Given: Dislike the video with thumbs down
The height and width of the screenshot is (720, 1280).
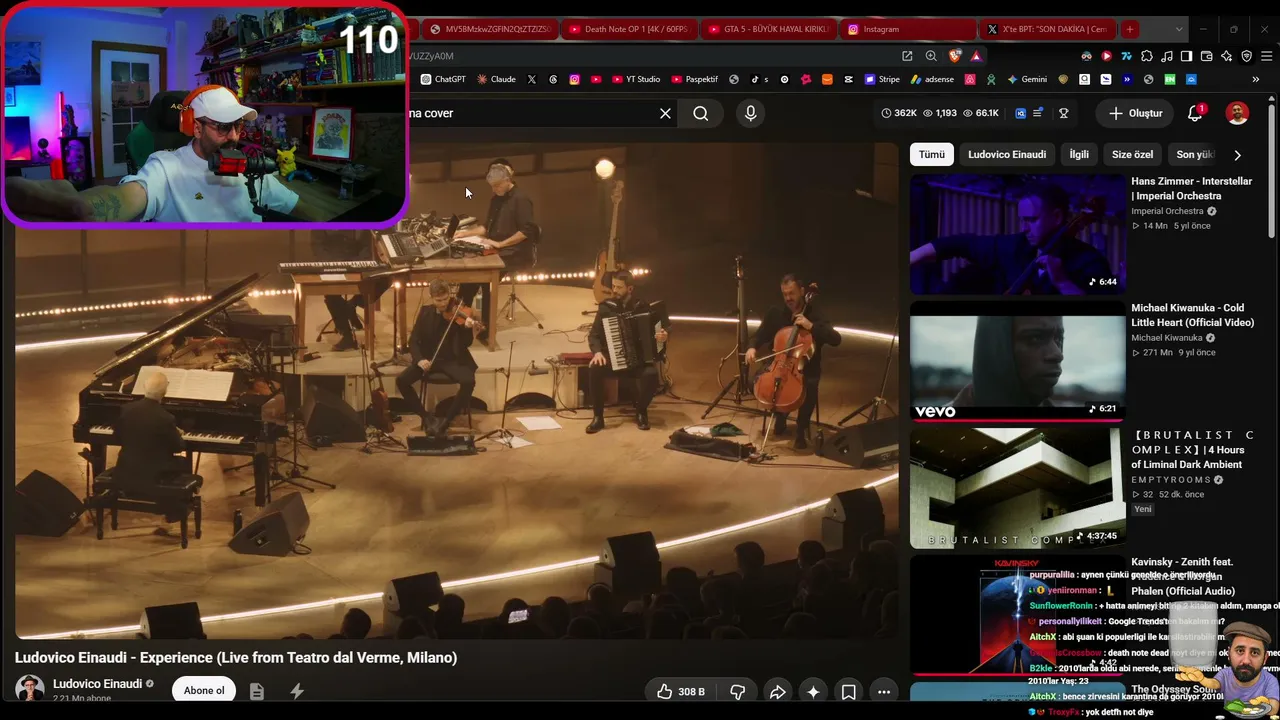Looking at the screenshot, I should [x=737, y=691].
